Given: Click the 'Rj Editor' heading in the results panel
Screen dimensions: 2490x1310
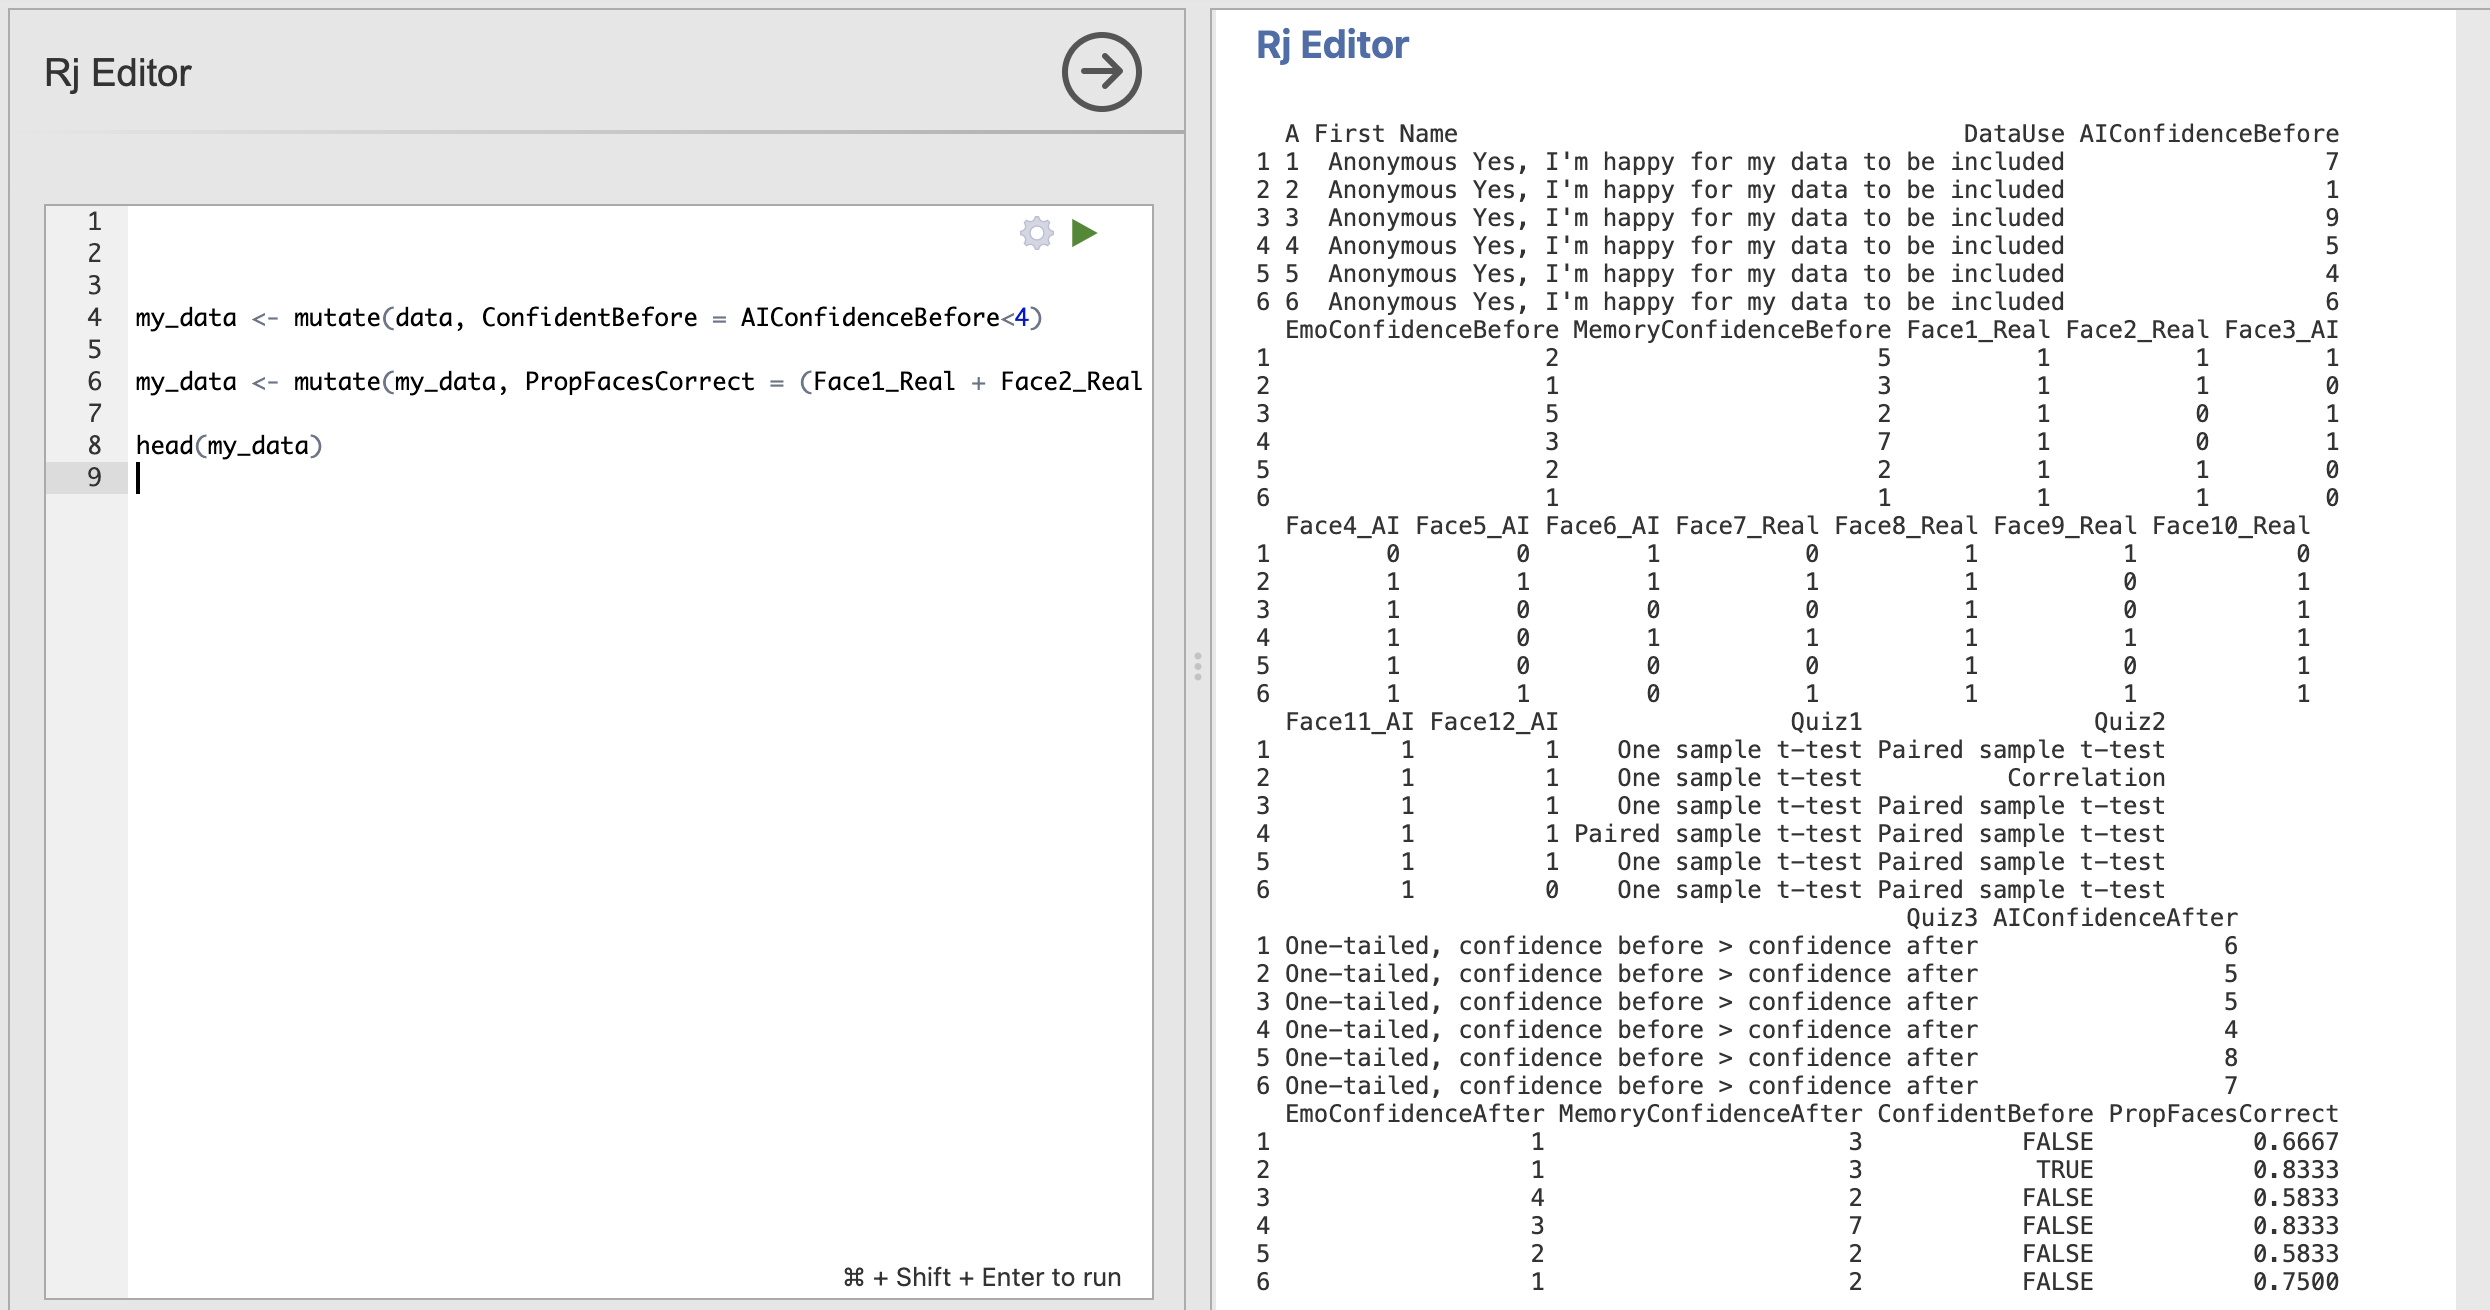Looking at the screenshot, I should (x=1332, y=45).
